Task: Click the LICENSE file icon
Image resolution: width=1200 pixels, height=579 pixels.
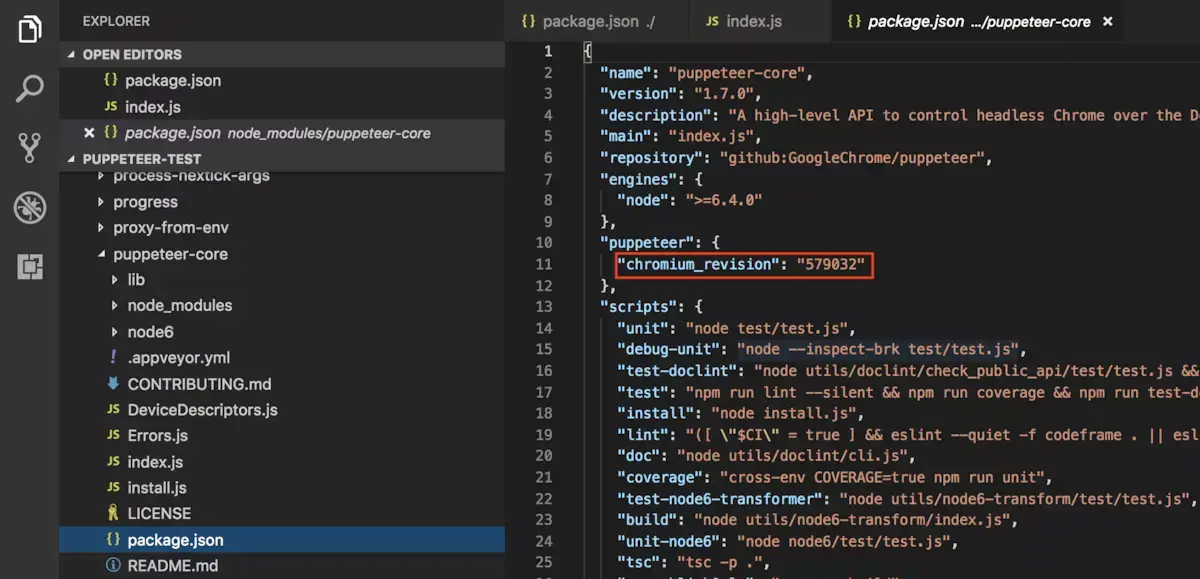Action: 113,513
